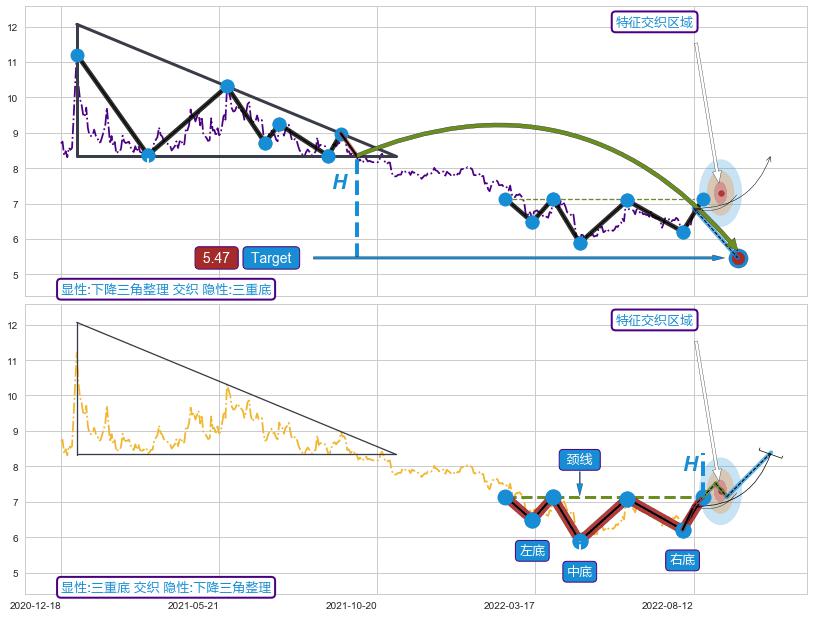Click the blue H label in top chart

pyautogui.click(x=340, y=182)
